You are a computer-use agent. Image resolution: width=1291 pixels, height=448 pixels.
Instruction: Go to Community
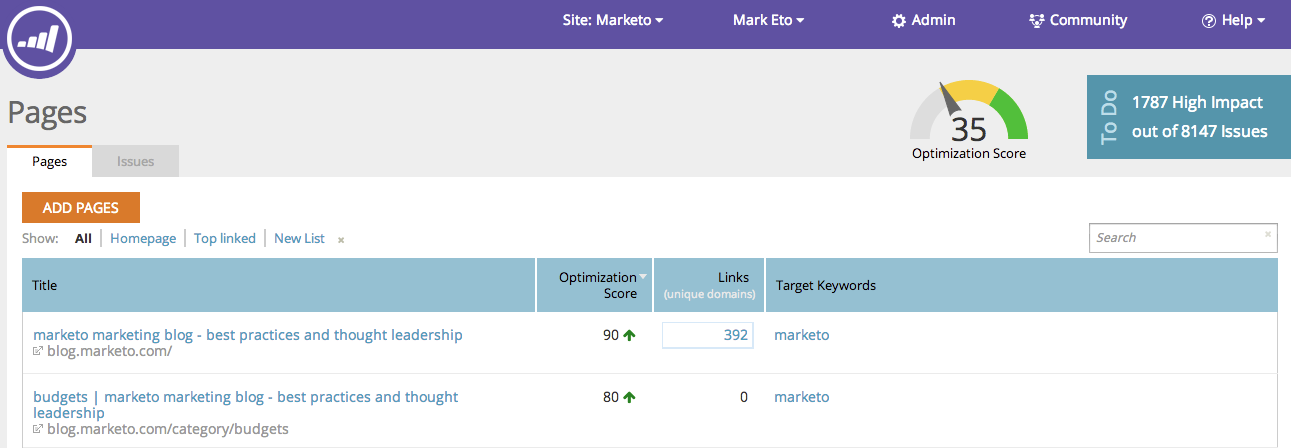[x=1078, y=20]
